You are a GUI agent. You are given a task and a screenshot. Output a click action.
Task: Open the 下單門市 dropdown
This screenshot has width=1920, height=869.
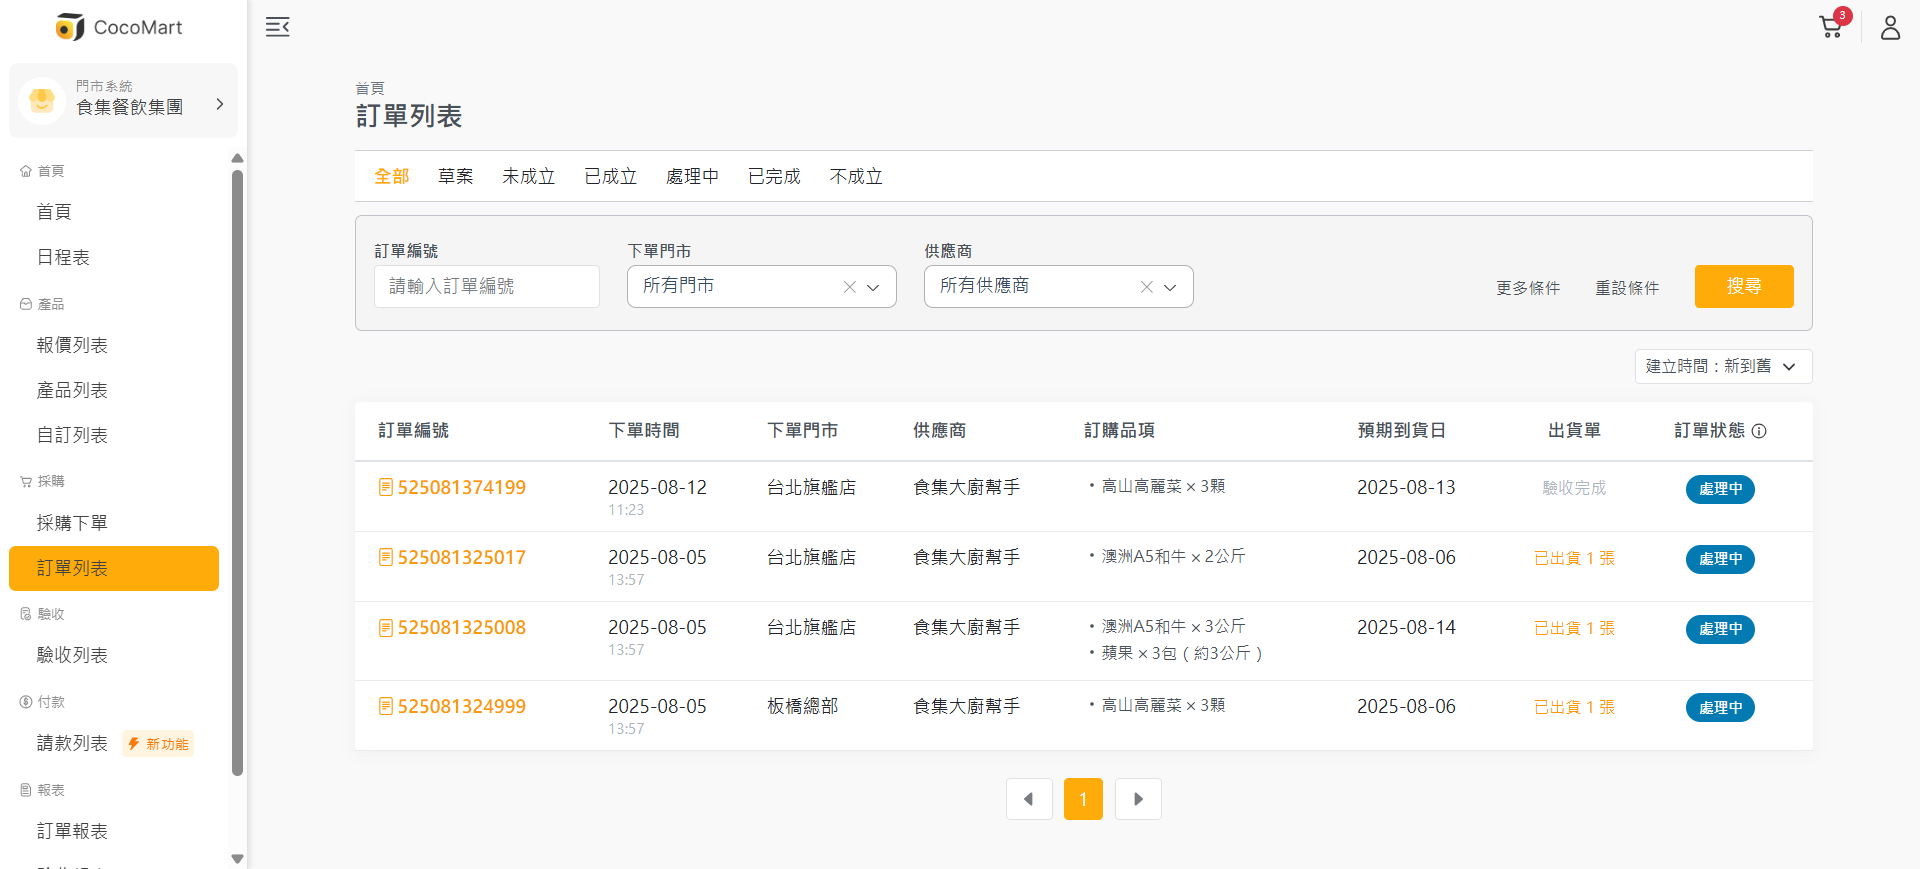(762, 286)
